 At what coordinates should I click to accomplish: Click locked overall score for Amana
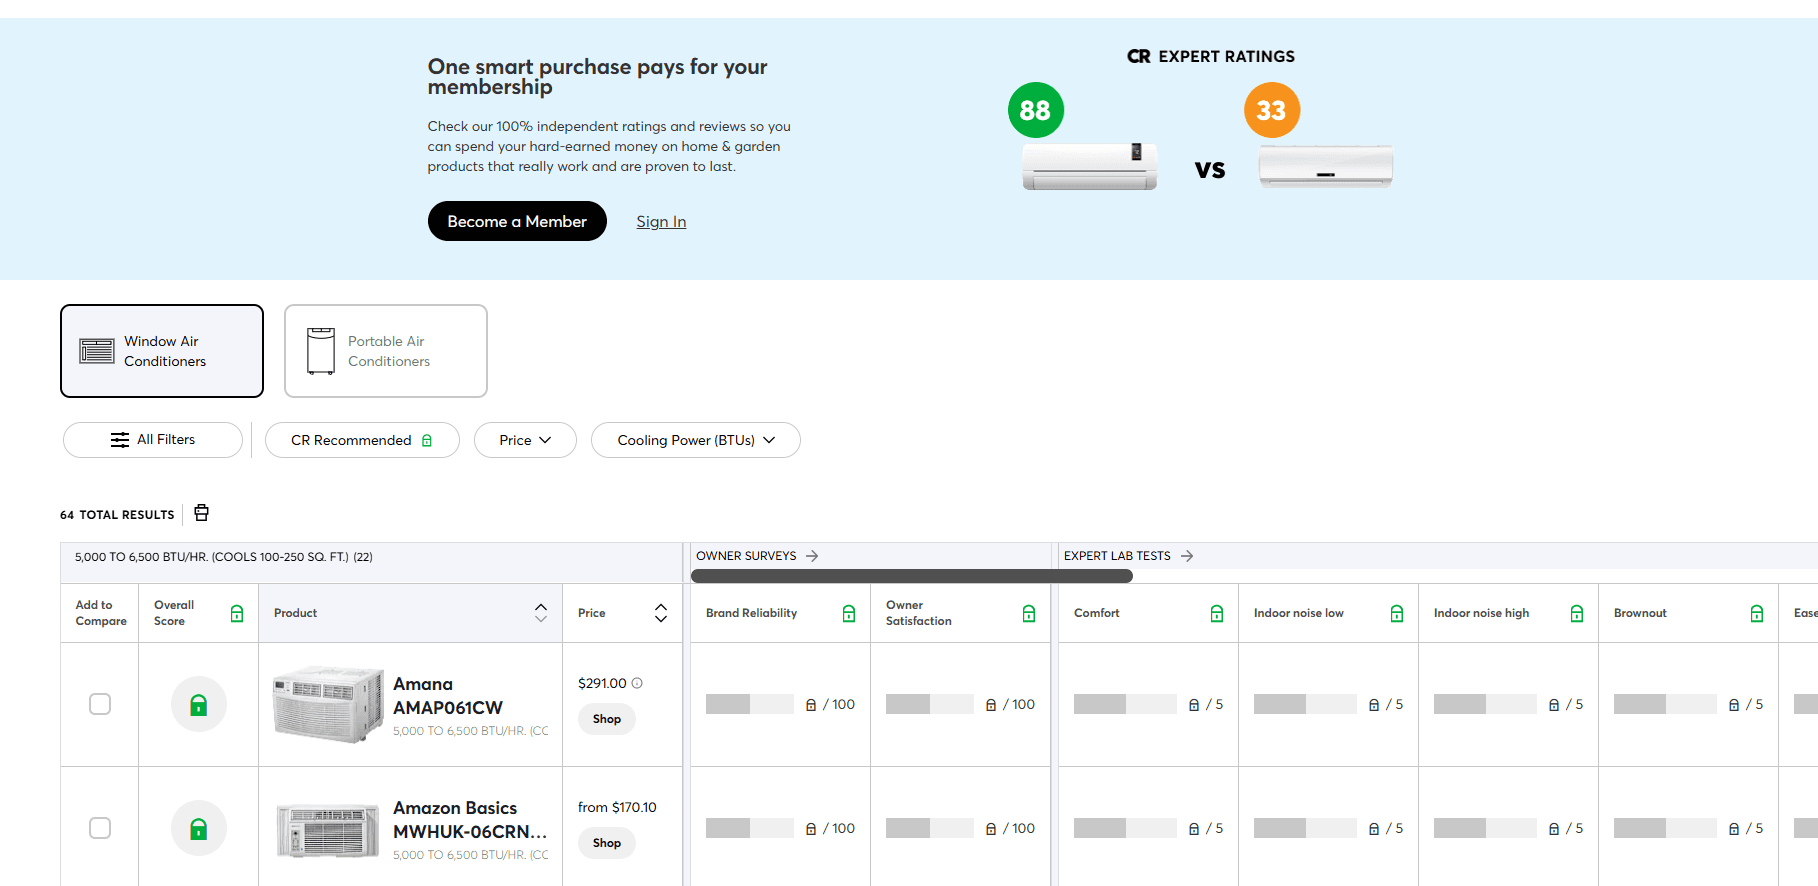click(199, 704)
